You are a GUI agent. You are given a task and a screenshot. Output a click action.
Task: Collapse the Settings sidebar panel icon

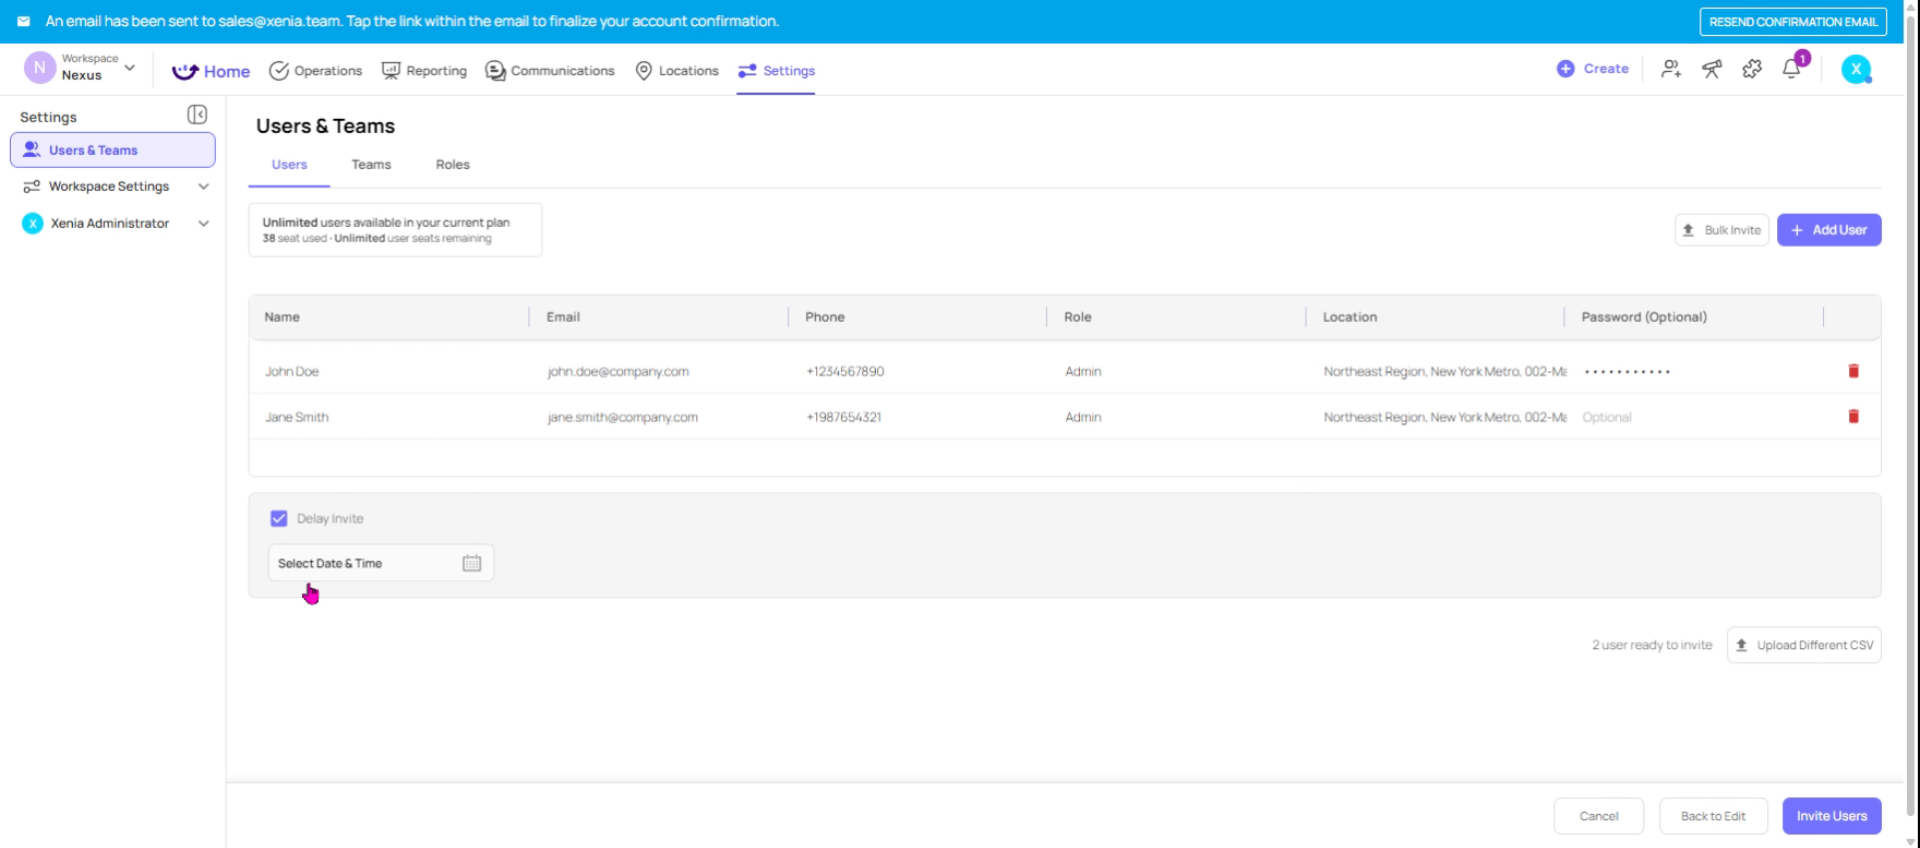[x=197, y=115]
